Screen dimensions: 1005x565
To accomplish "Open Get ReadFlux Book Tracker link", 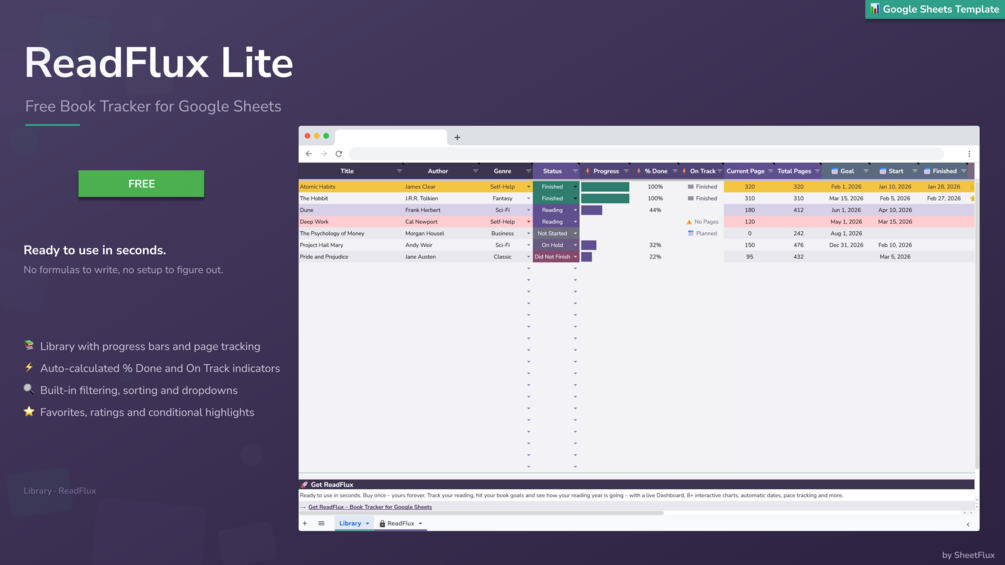I will click(x=370, y=507).
